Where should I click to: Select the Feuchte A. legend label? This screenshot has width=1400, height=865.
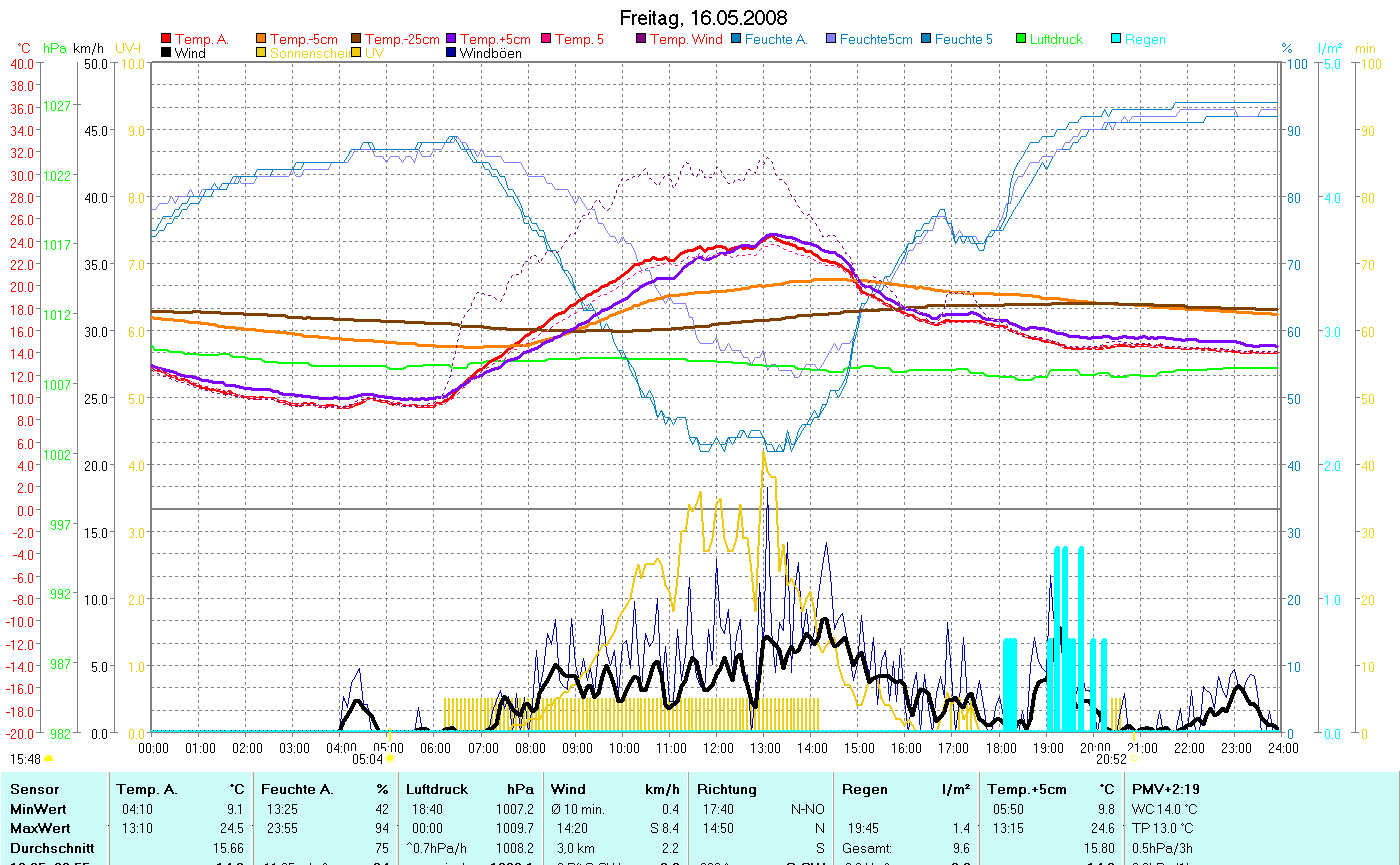point(776,40)
